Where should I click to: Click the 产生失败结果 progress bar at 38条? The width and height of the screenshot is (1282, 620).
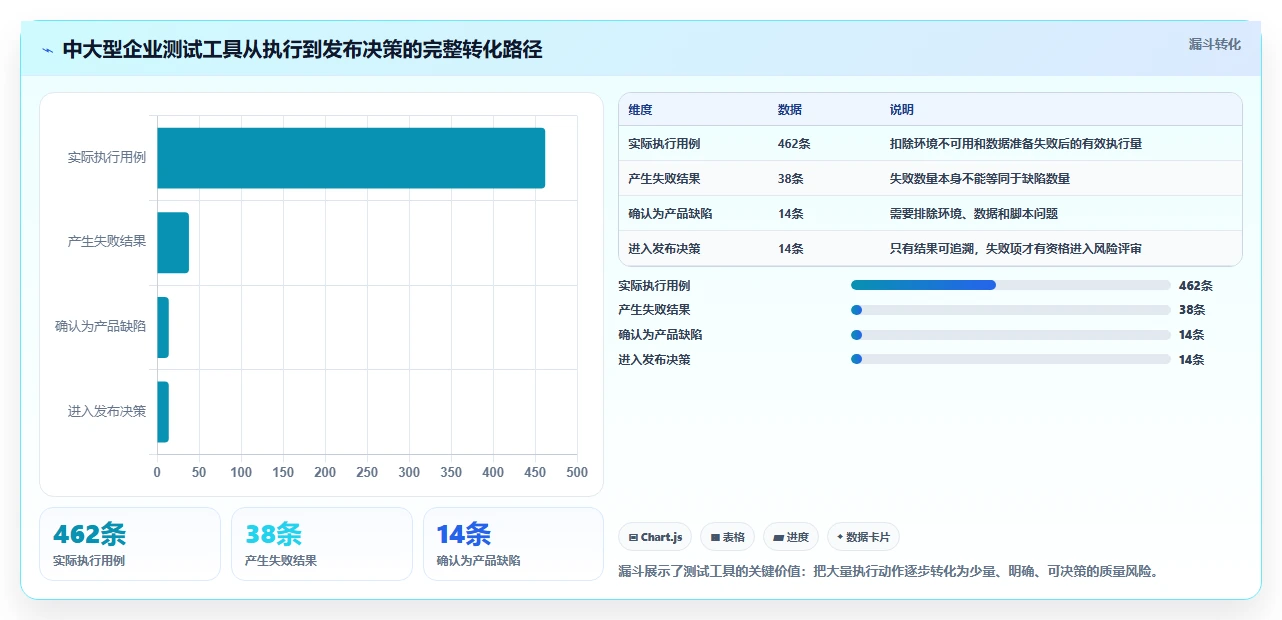pyautogui.click(x=1010, y=310)
